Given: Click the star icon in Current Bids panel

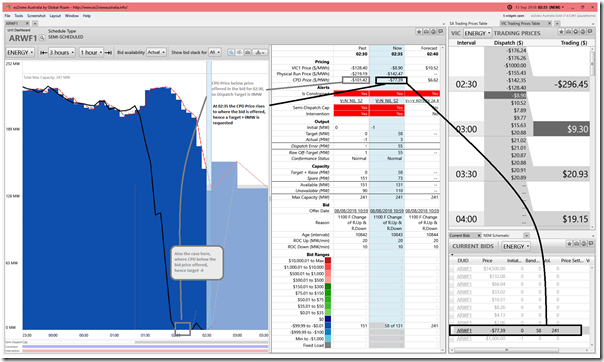Looking at the screenshot, I should click(569, 244).
